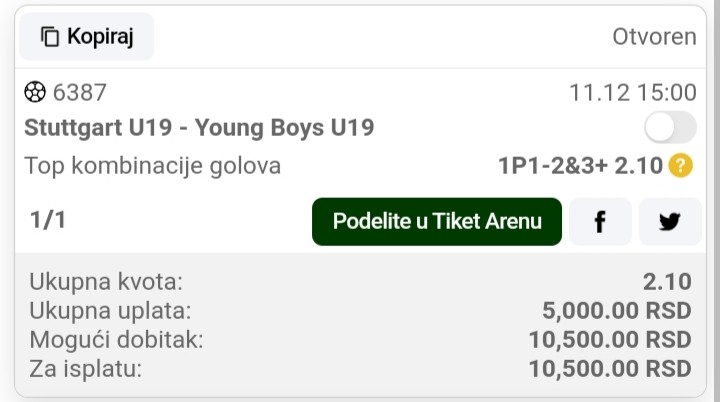Toggle the switch for Stuttgart U19 match
Screen dimensions: 720x402
[670, 127]
